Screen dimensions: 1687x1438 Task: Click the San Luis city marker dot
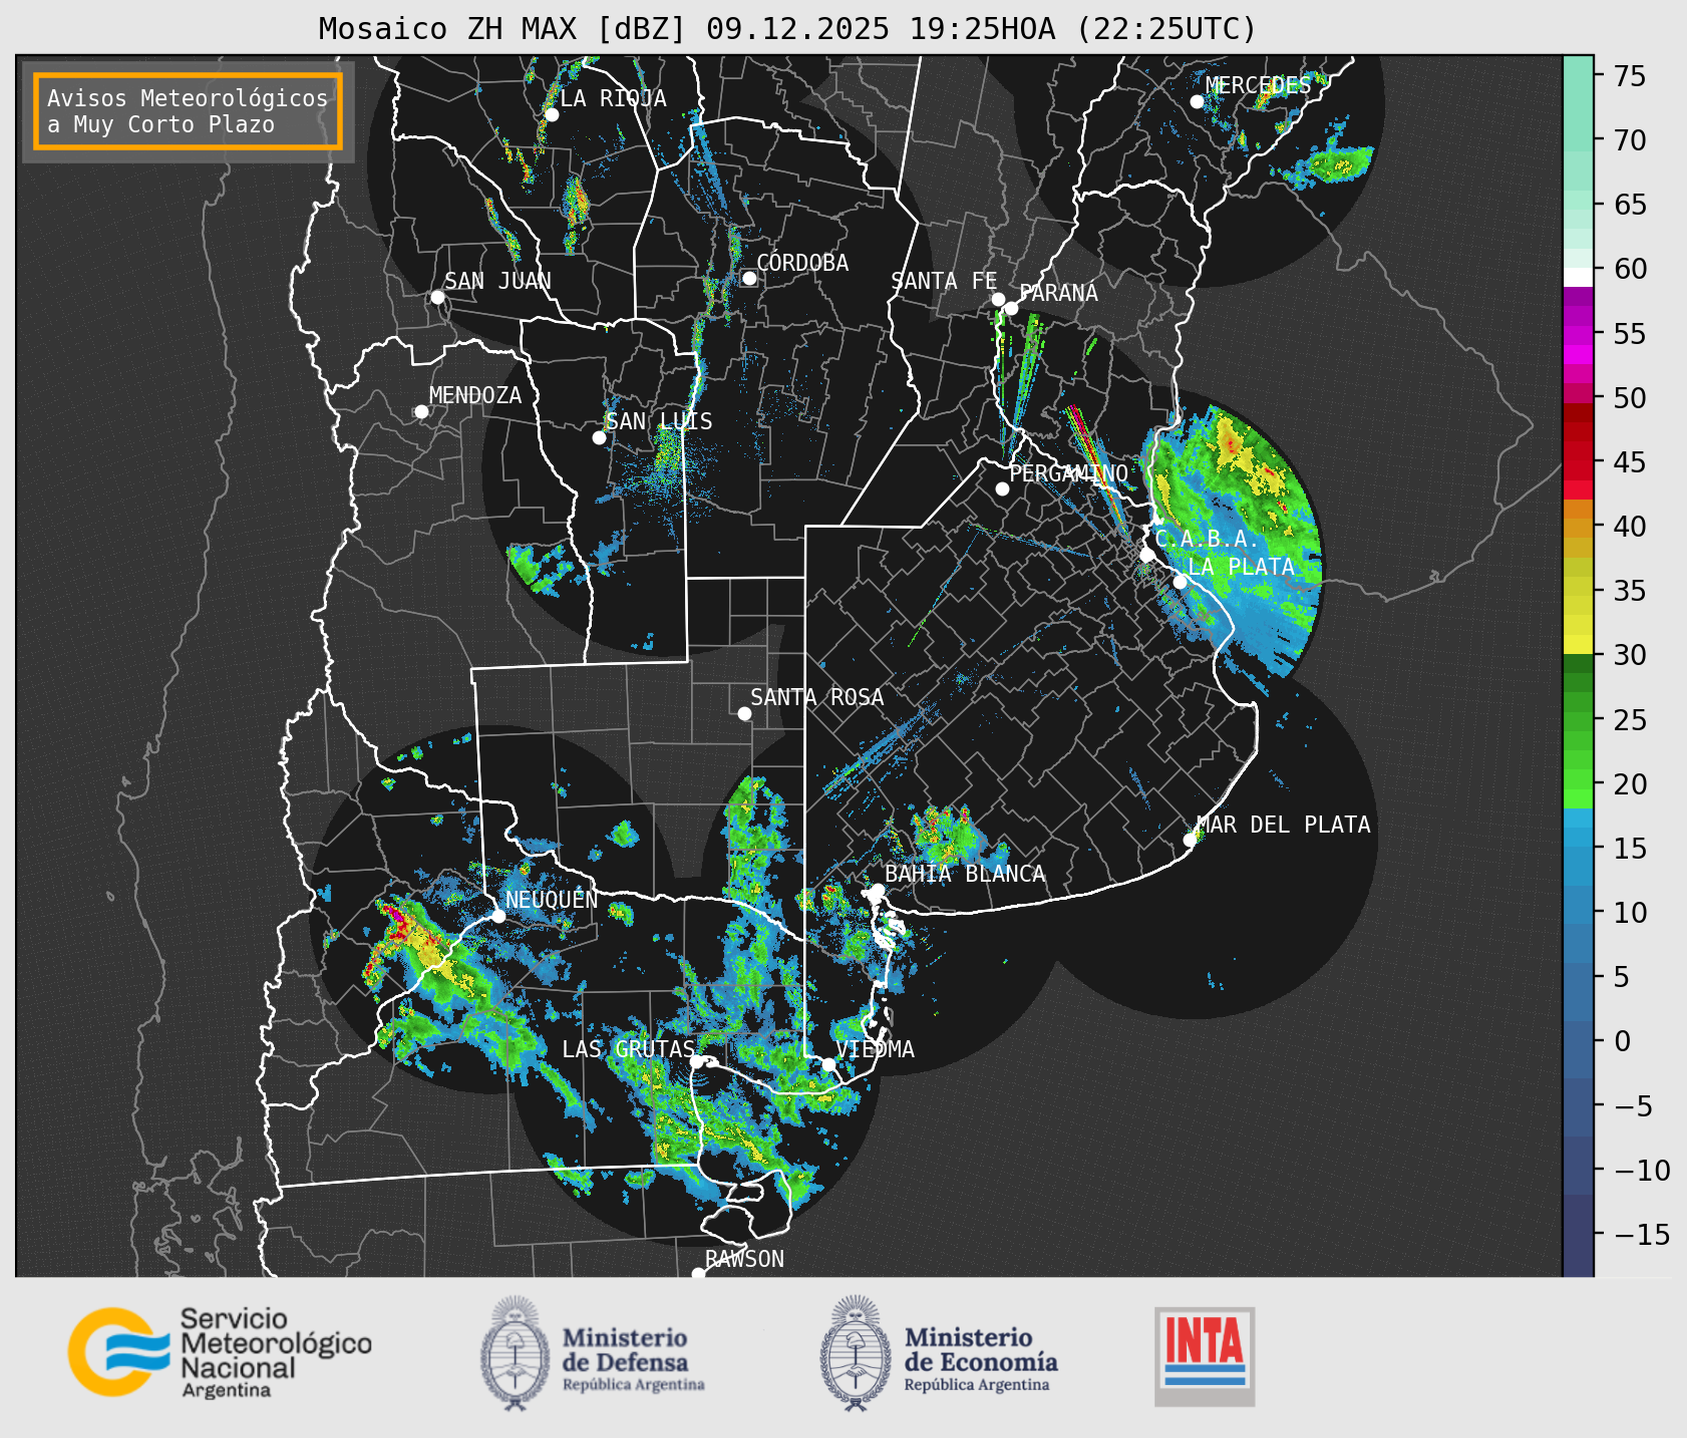[599, 438]
